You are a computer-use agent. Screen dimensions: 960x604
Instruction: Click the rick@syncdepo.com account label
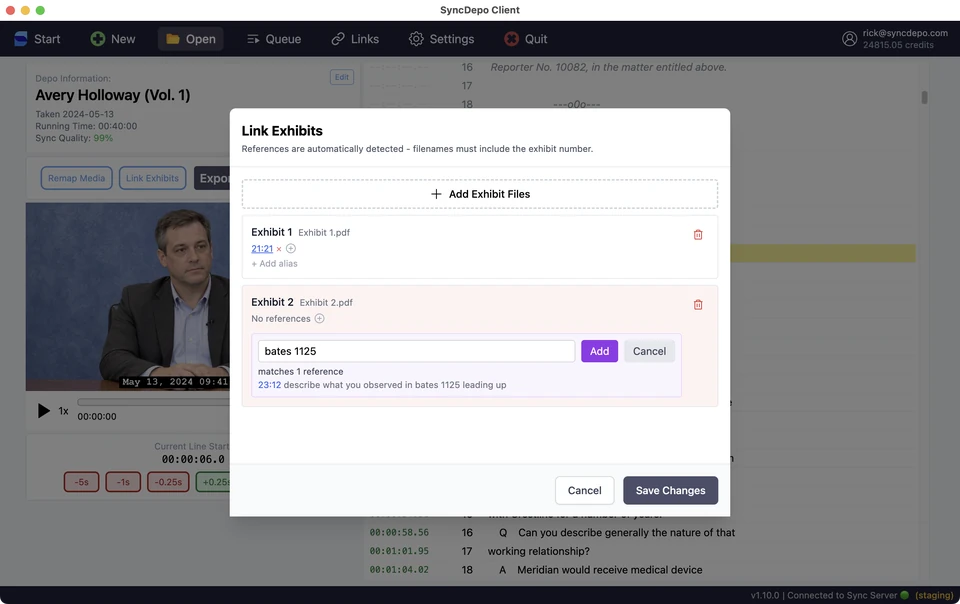coord(905,33)
